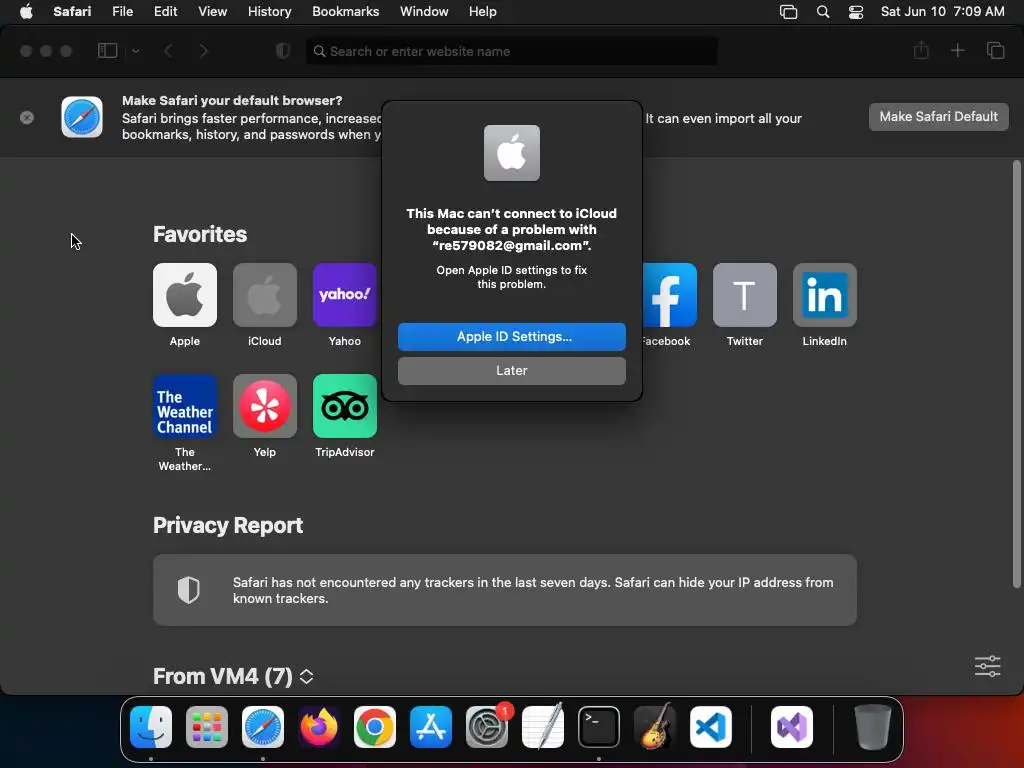
Task: Open Trash from the Dock
Action: 872,727
